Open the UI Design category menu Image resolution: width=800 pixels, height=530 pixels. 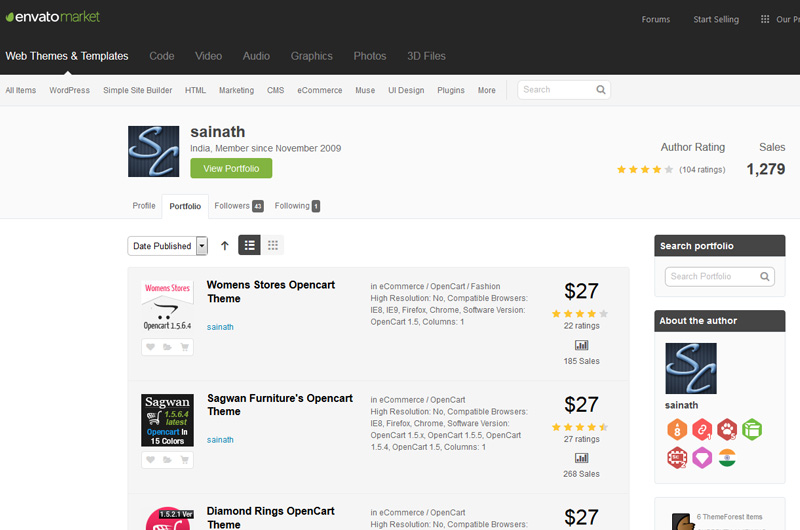coord(406,90)
